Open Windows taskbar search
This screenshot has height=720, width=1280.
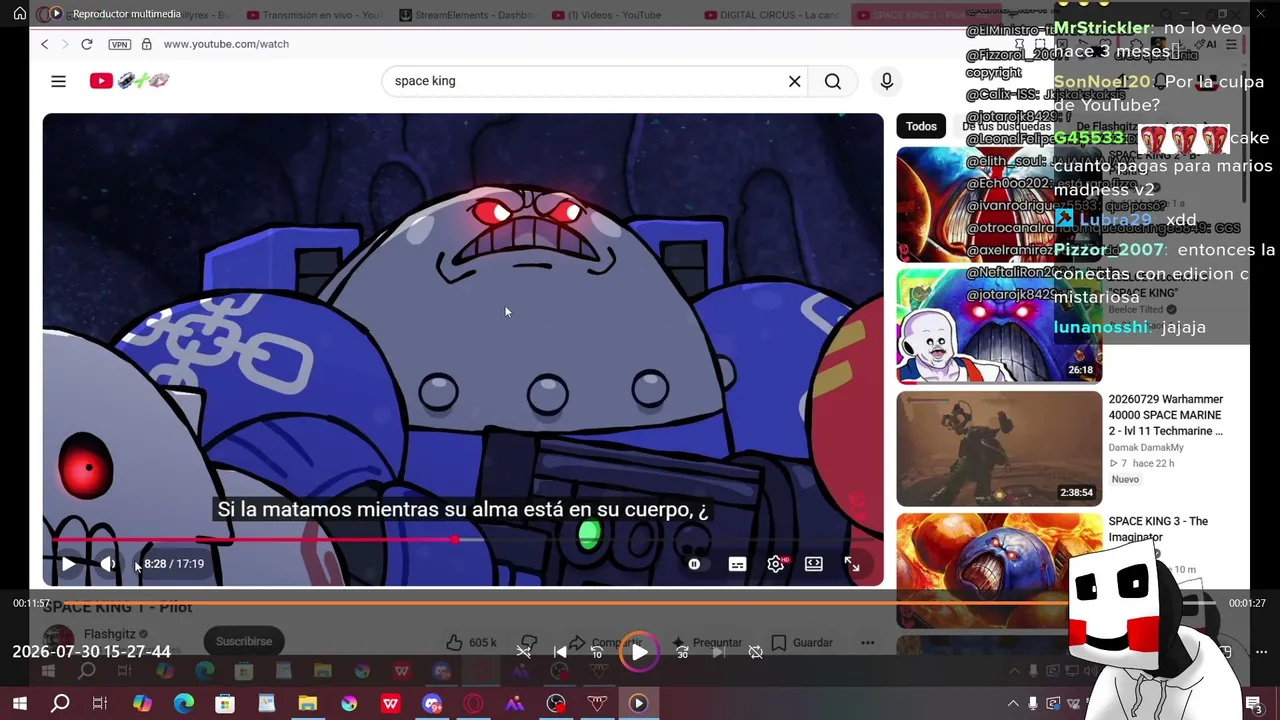click(x=60, y=704)
